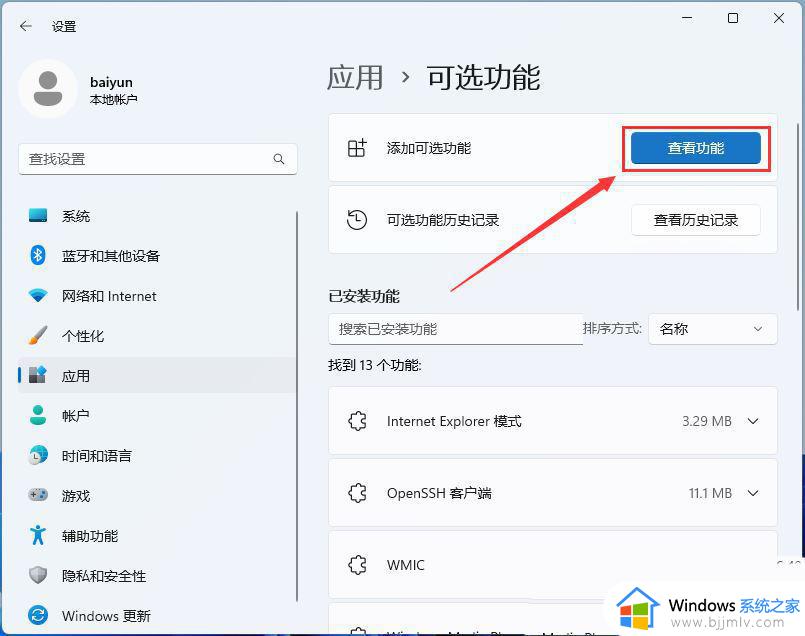The image size is (805, 636).
Task: Click the 11.1 MB size value
Action: coord(710,493)
